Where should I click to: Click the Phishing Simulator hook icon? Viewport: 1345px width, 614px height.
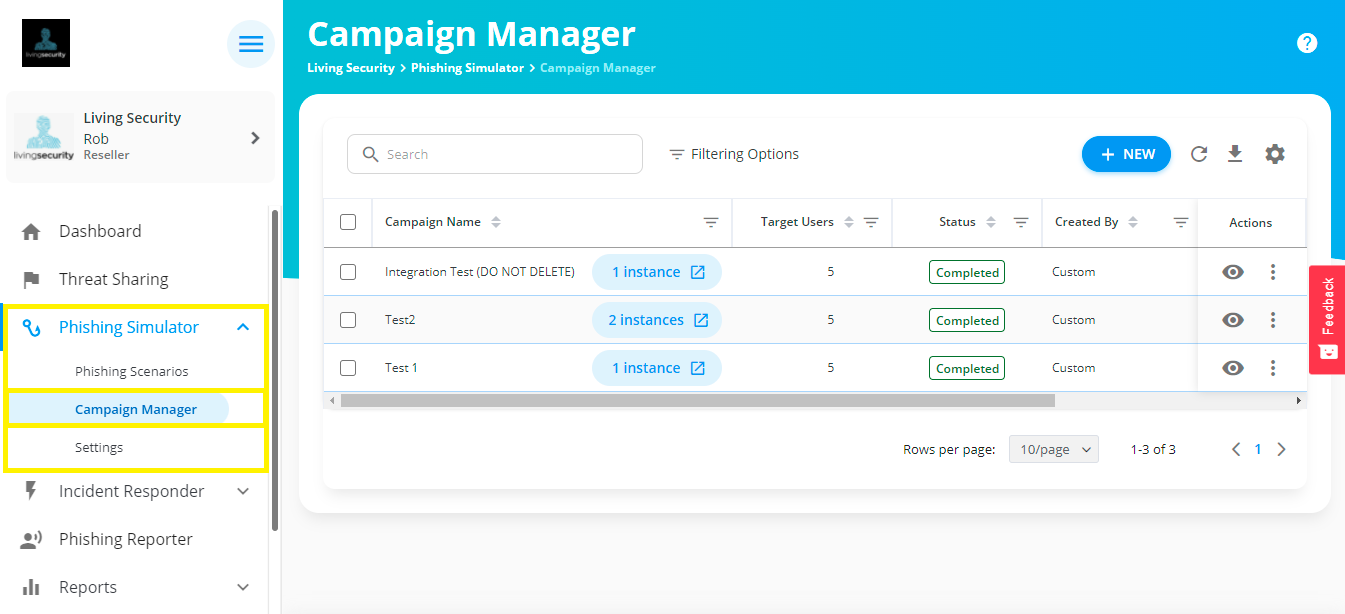tap(32, 328)
